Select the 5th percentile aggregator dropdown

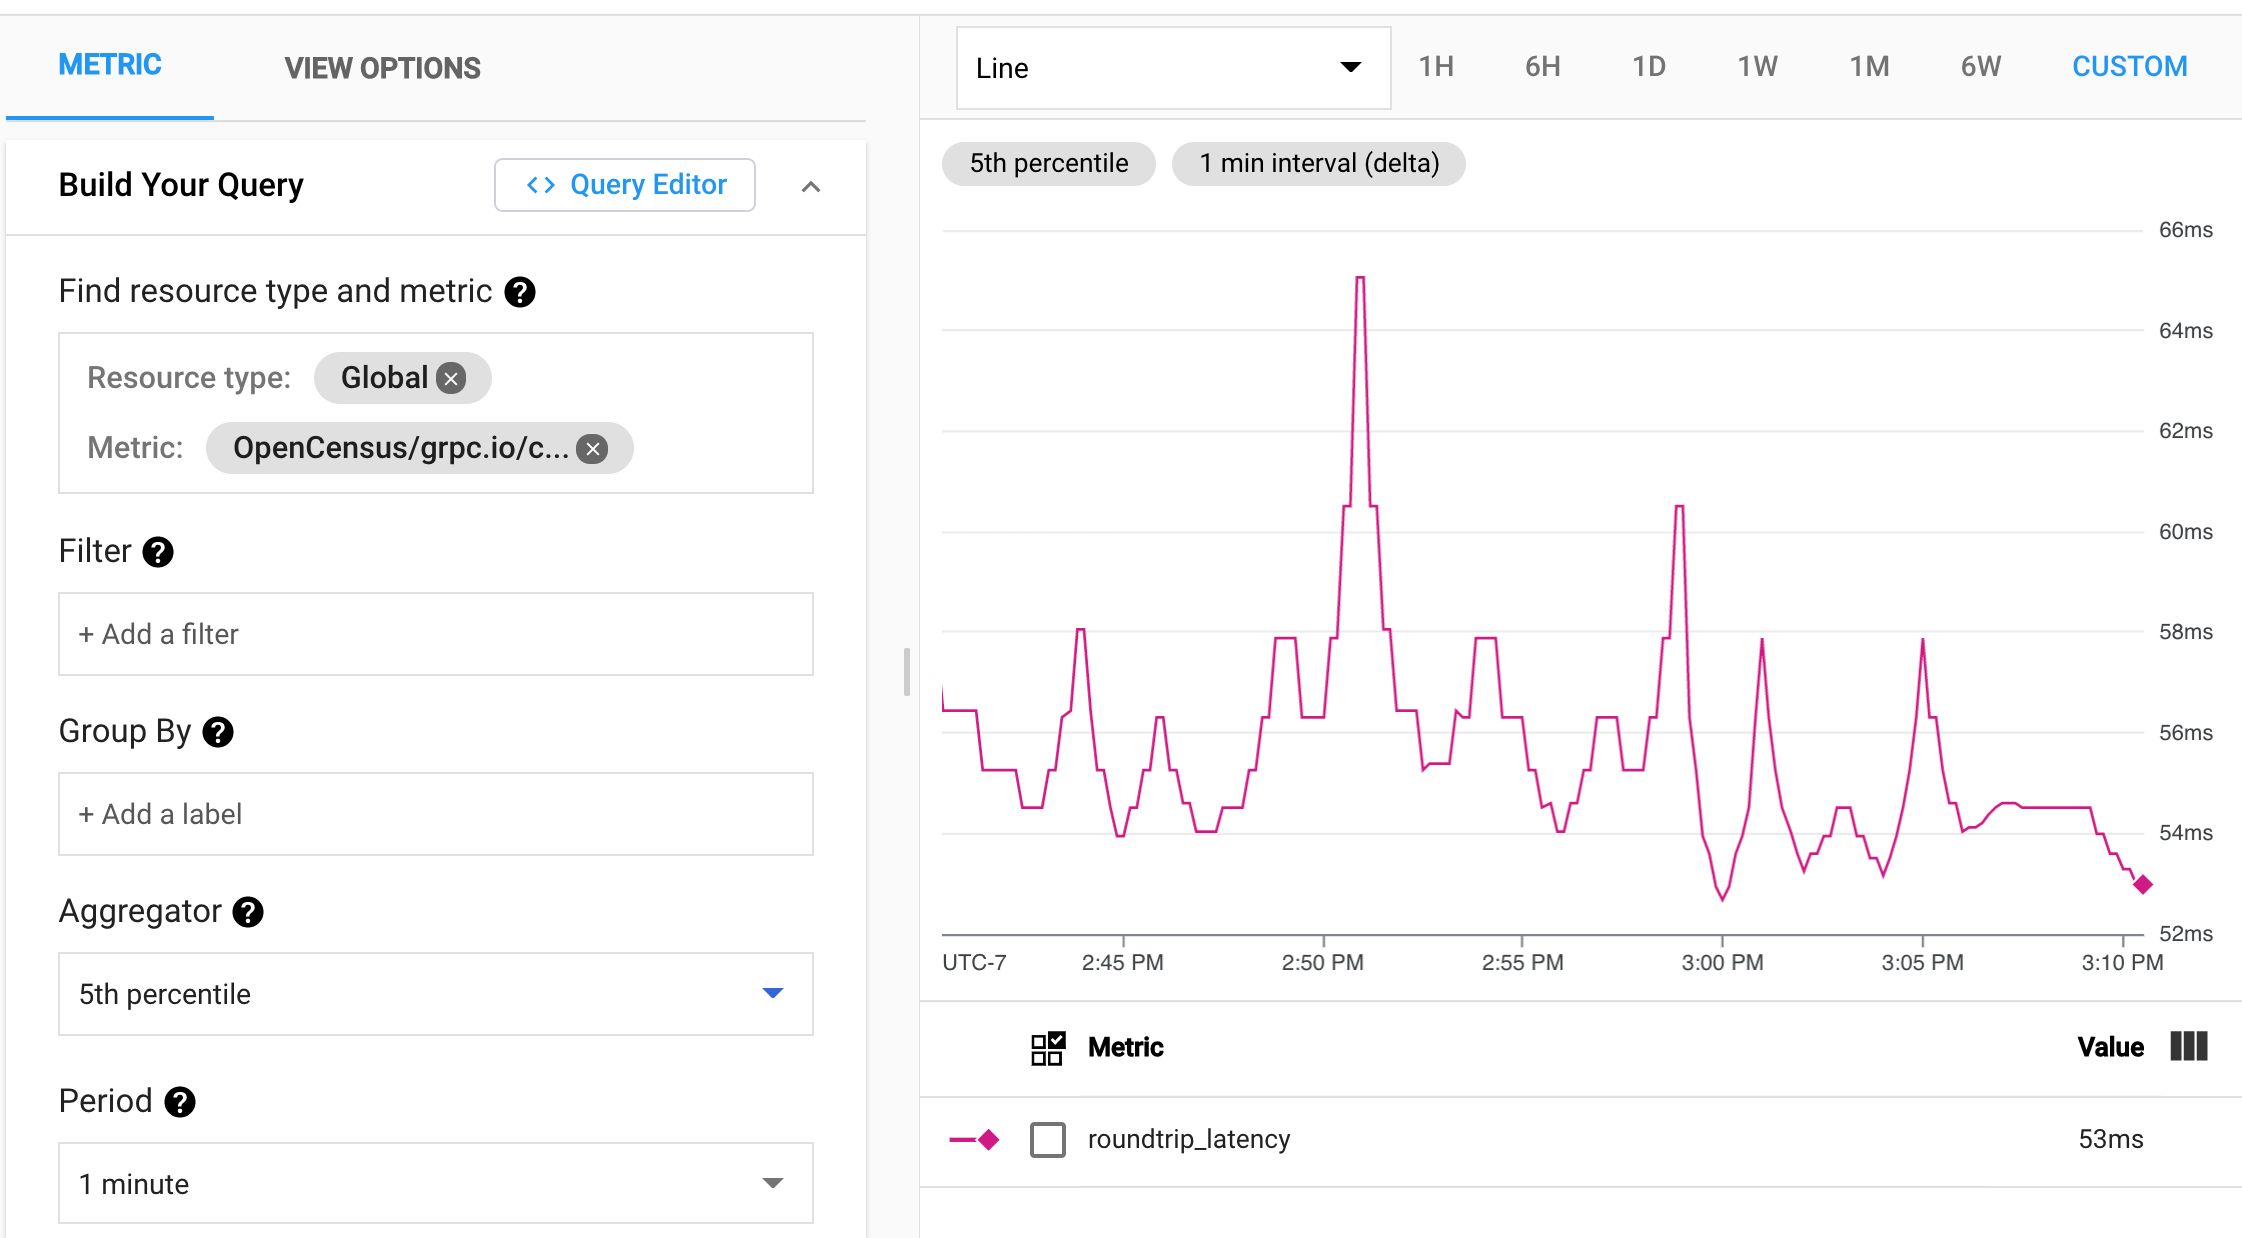[x=434, y=994]
